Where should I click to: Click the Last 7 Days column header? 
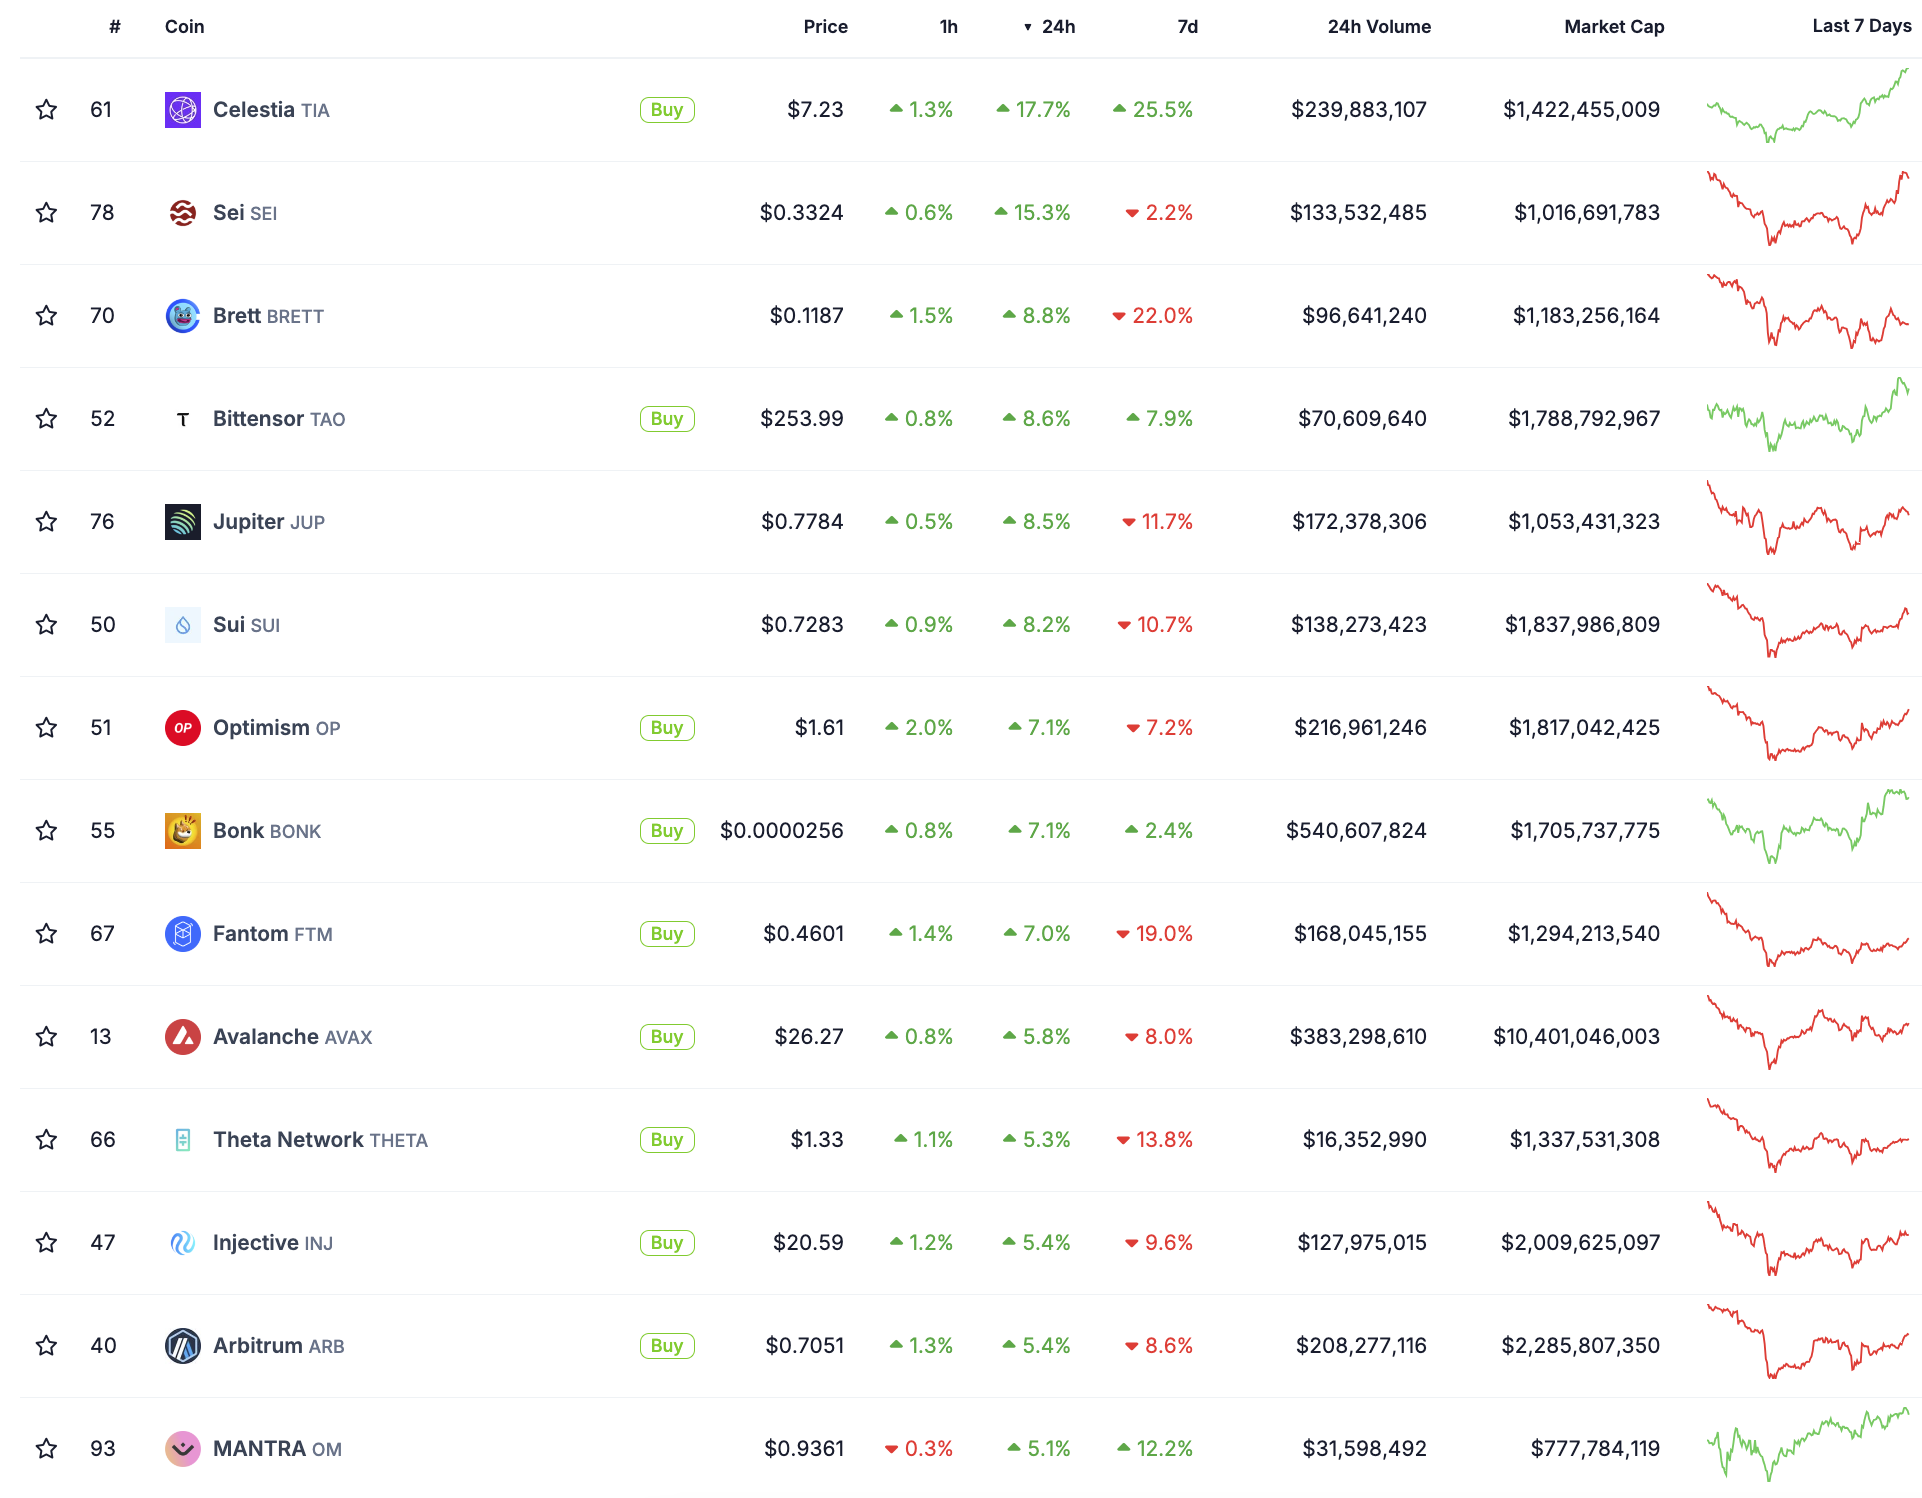[x=1861, y=26]
